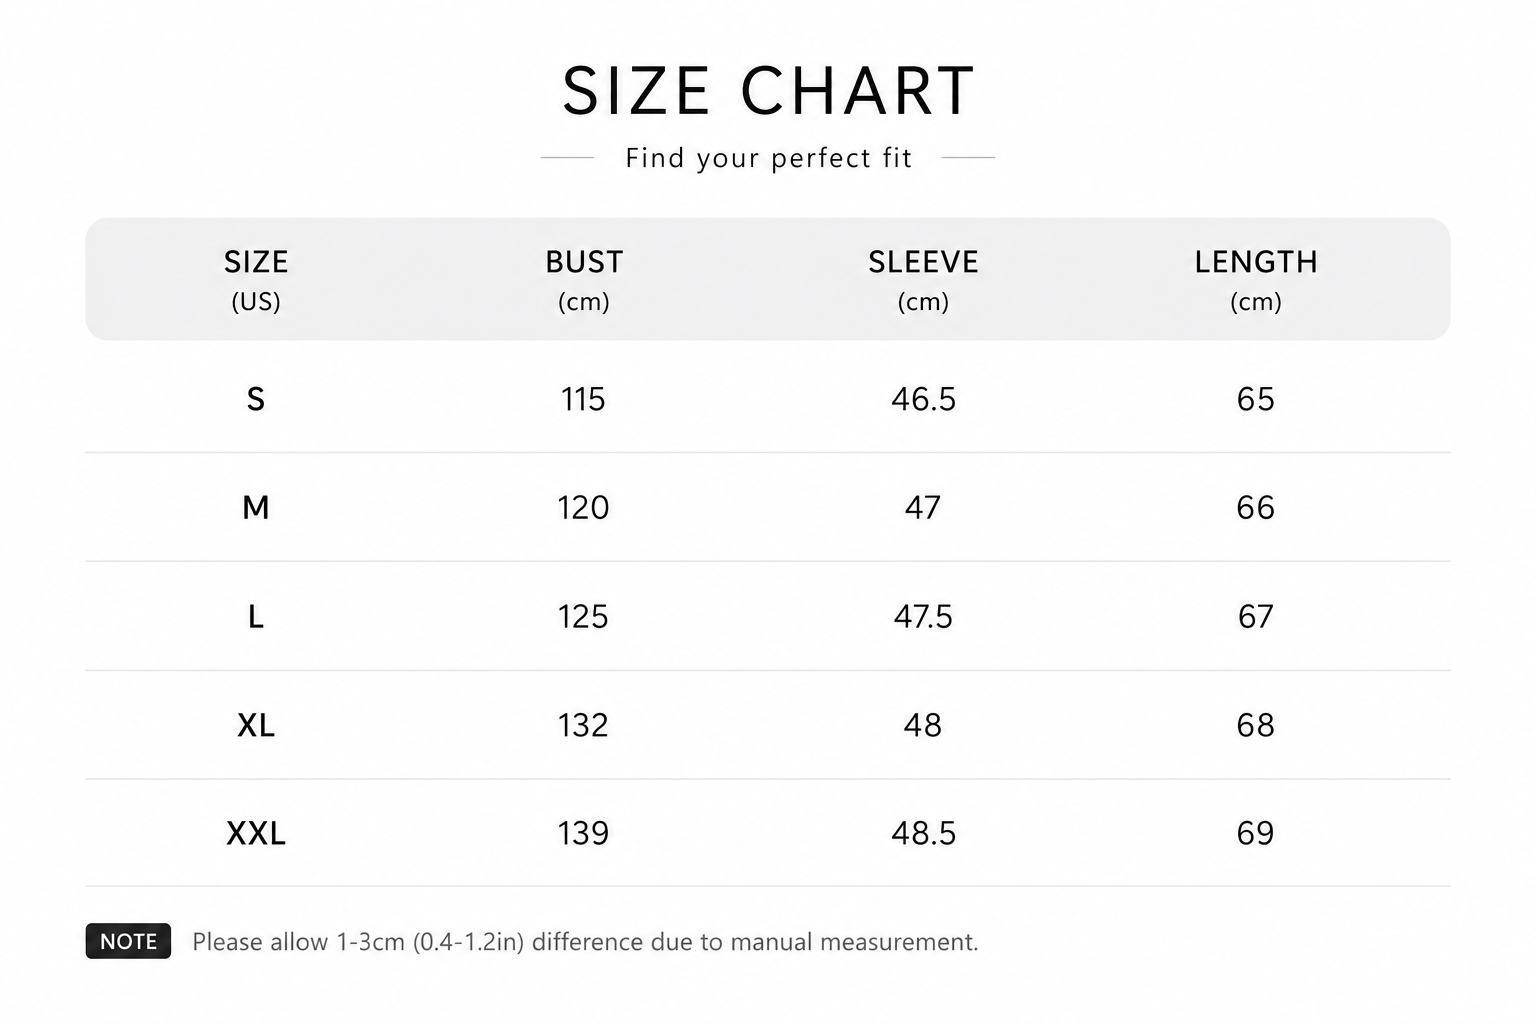Click the SLEEVE (cm) column header

point(923,280)
